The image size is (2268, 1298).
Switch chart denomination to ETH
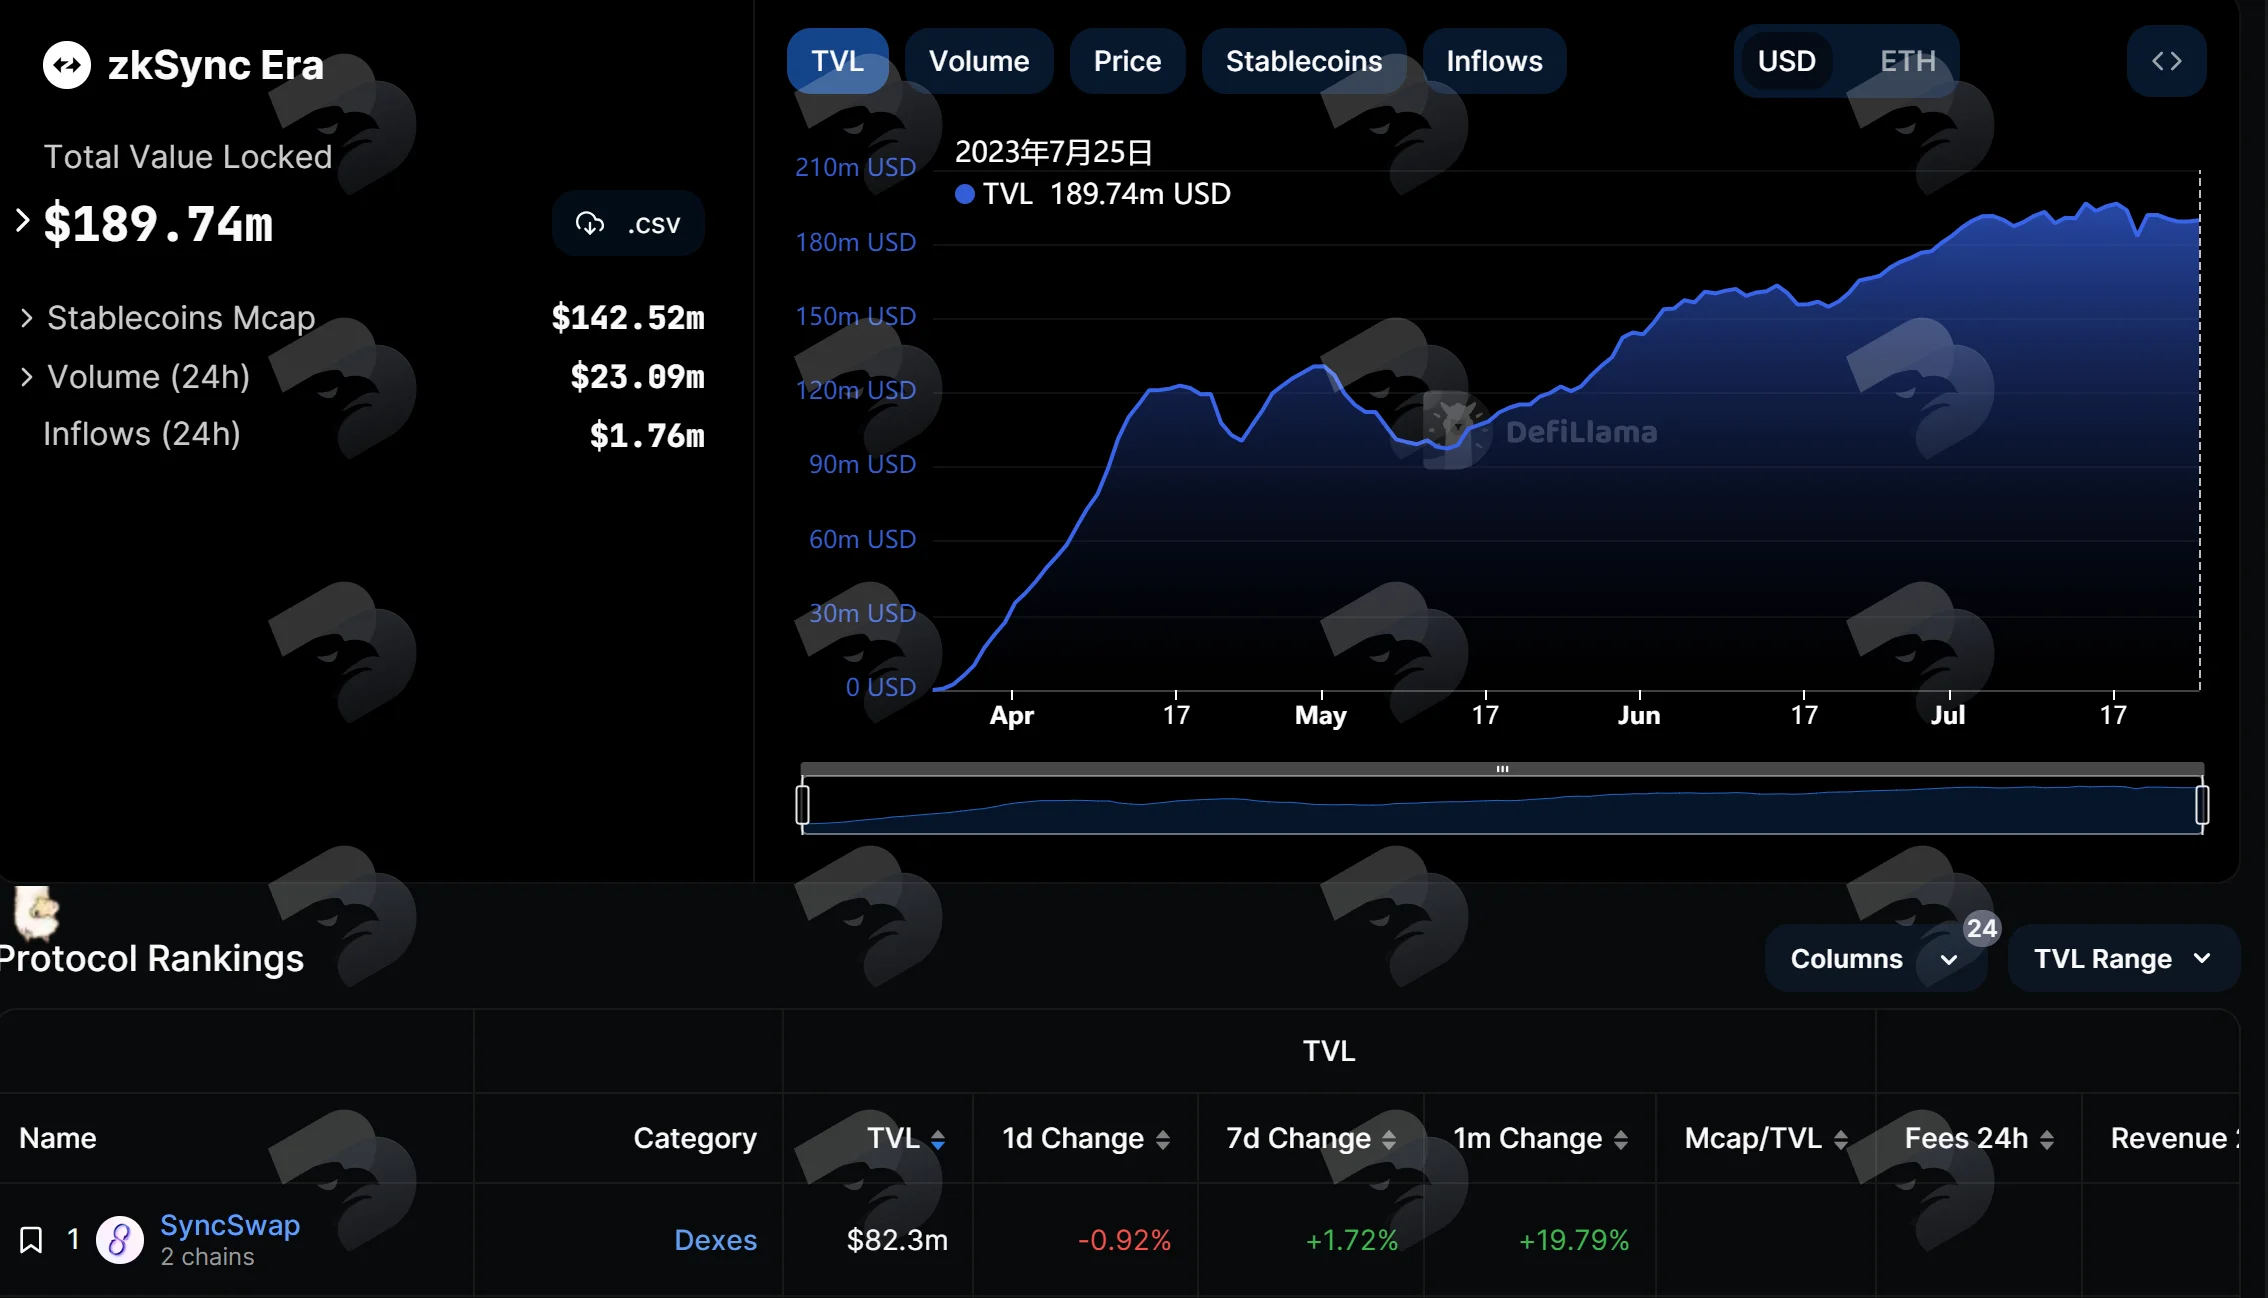pos(1907,61)
